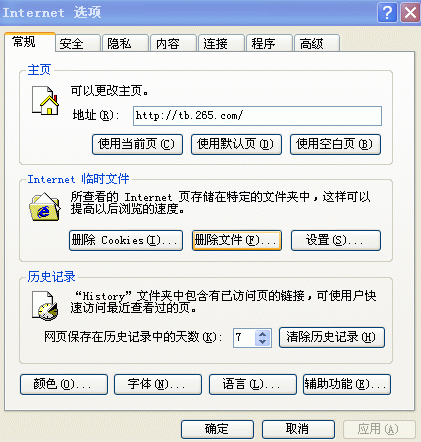421x442 pixels.
Task: Confirm with the 确定 button
Action: point(217,429)
